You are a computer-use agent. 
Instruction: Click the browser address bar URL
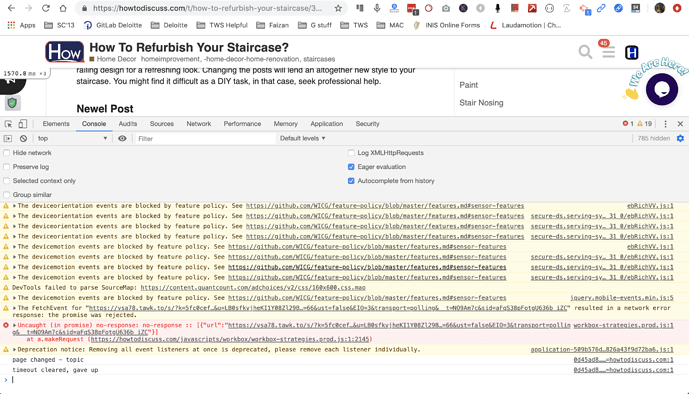(207, 8)
